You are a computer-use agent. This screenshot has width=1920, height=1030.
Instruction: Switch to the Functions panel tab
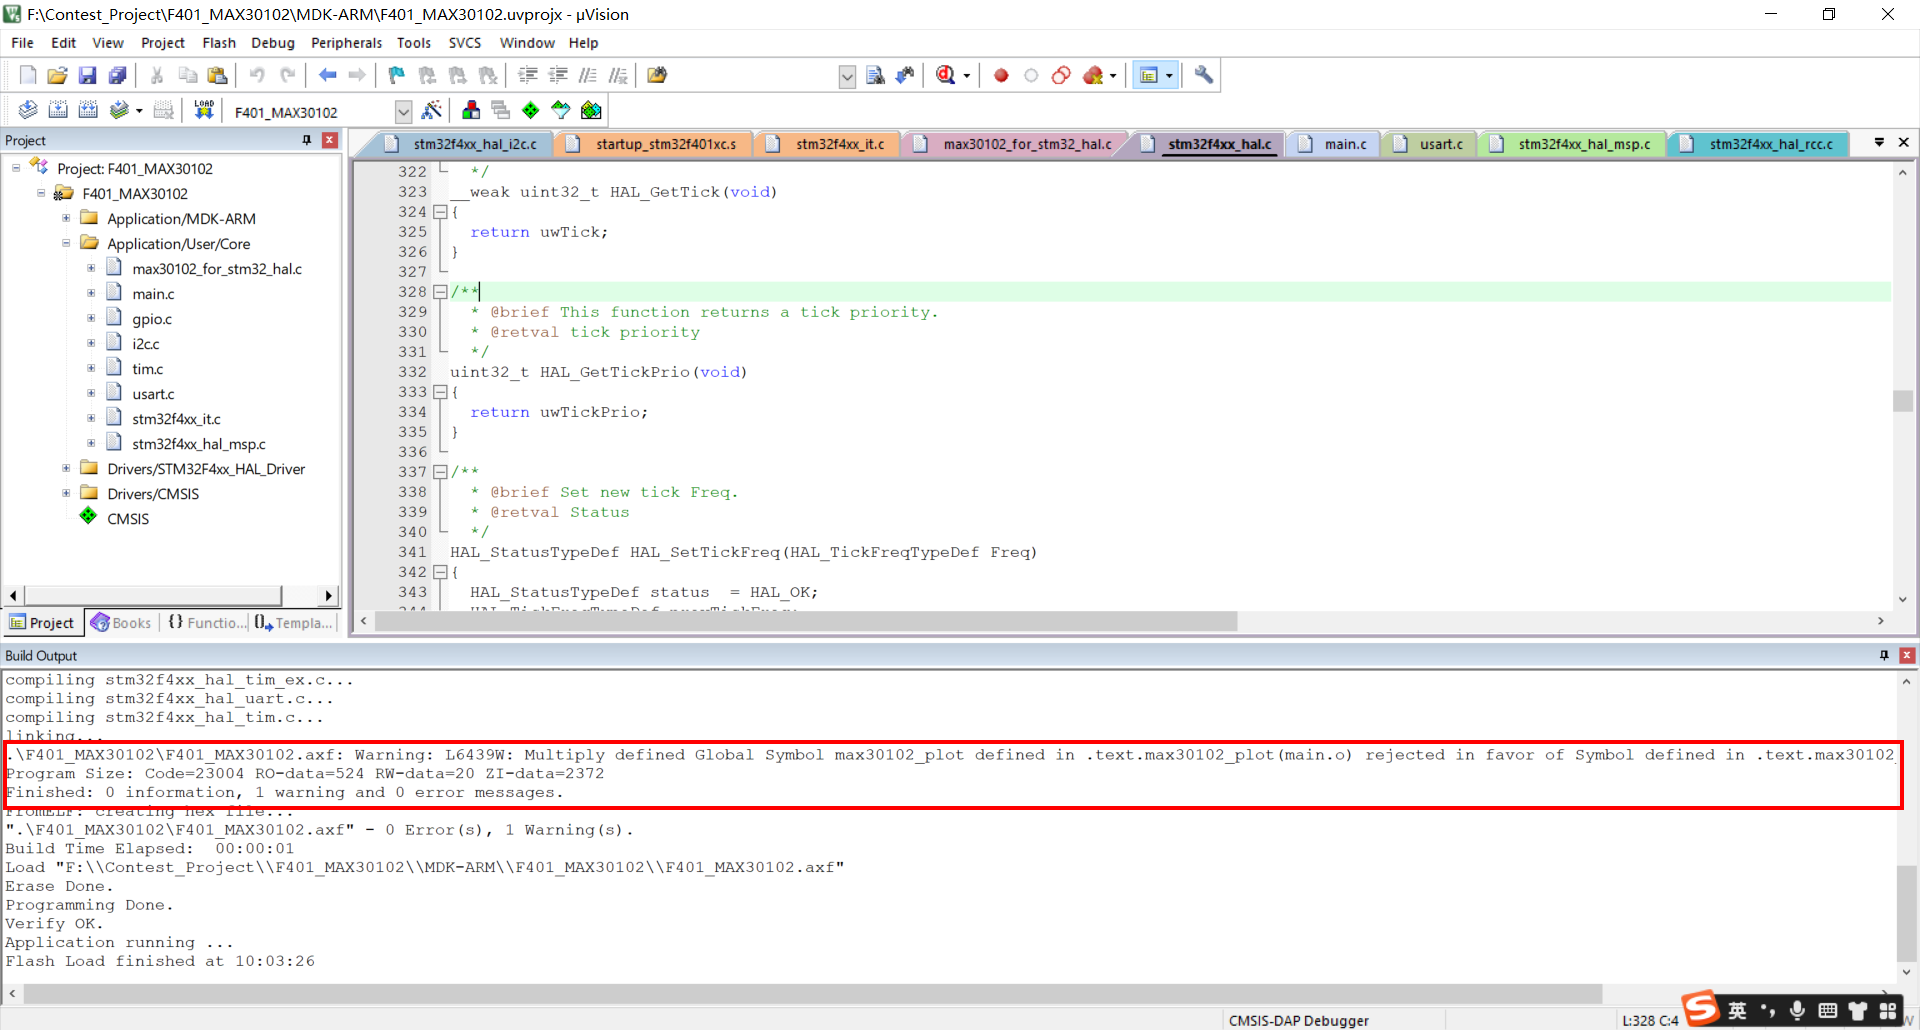point(206,622)
